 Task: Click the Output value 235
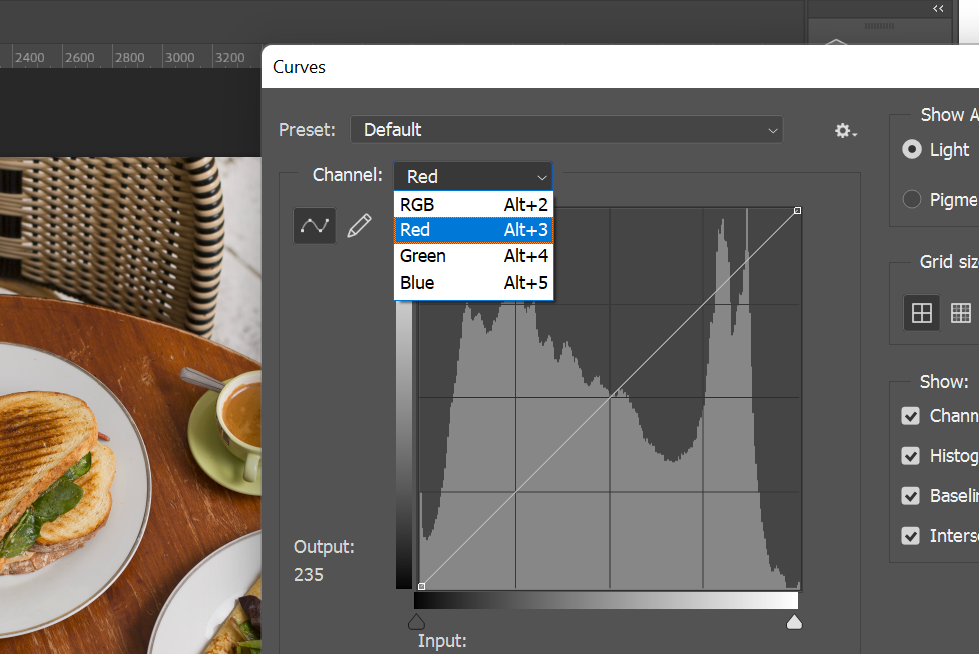tap(309, 575)
